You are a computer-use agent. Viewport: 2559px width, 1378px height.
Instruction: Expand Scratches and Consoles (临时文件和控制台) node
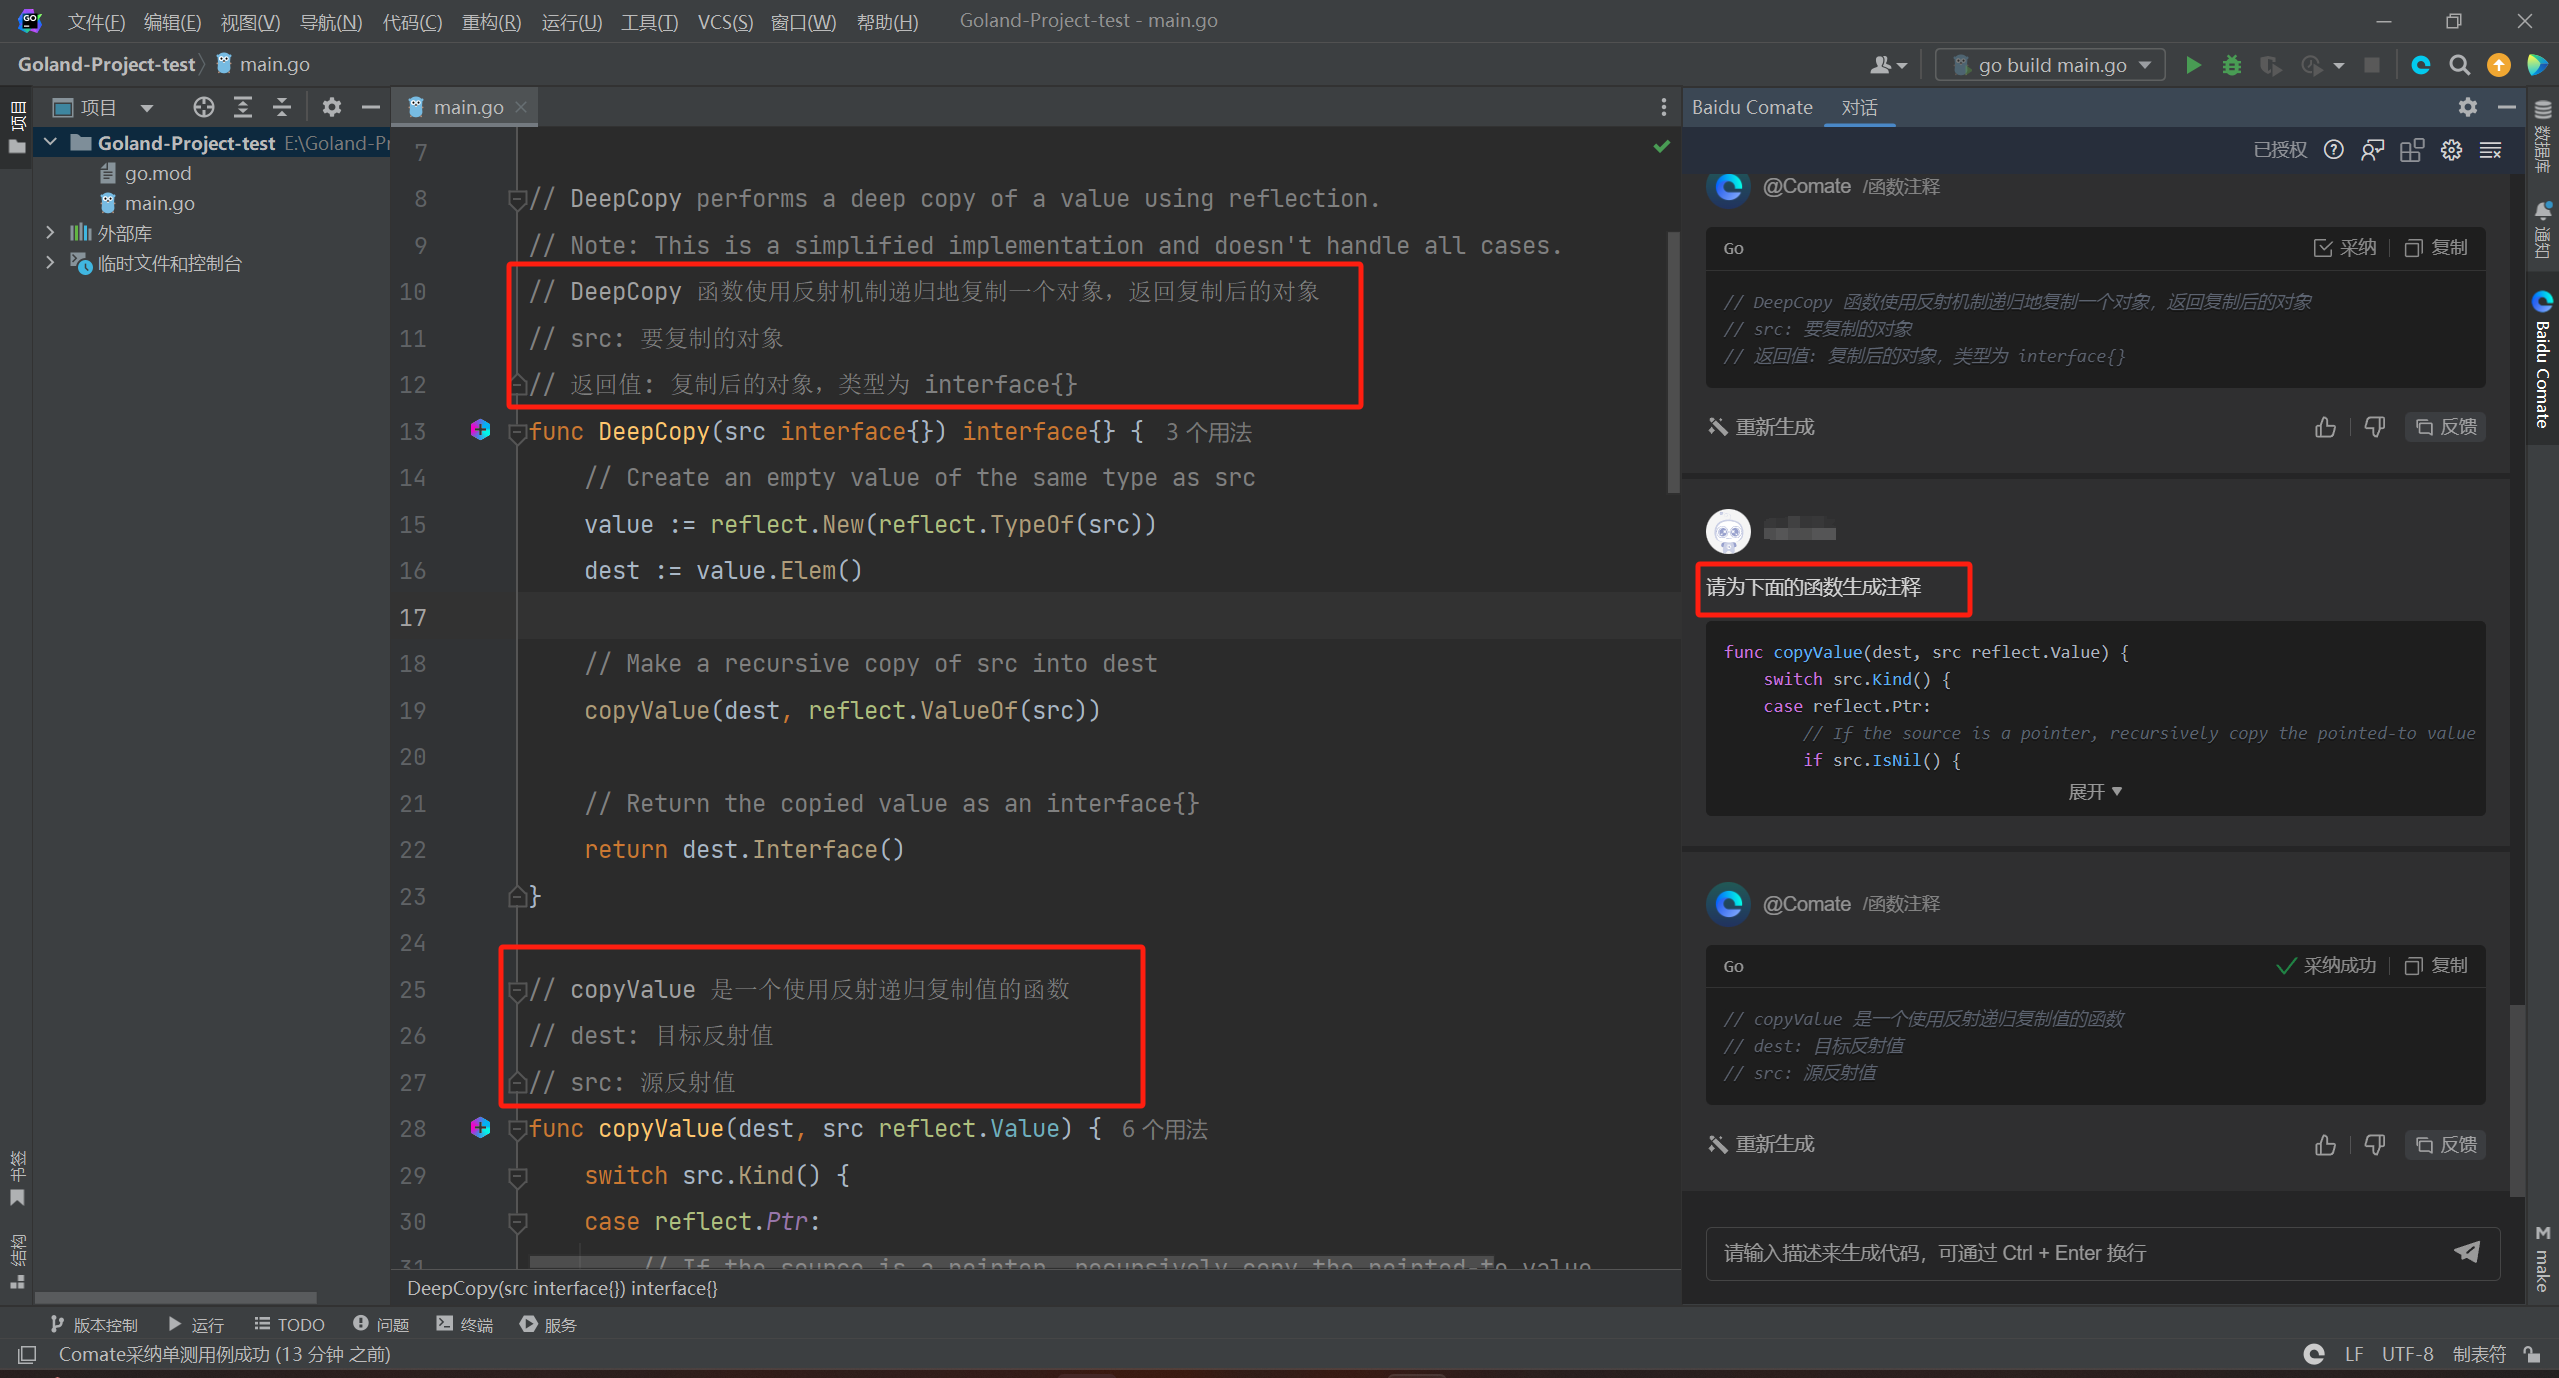pos(50,263)
